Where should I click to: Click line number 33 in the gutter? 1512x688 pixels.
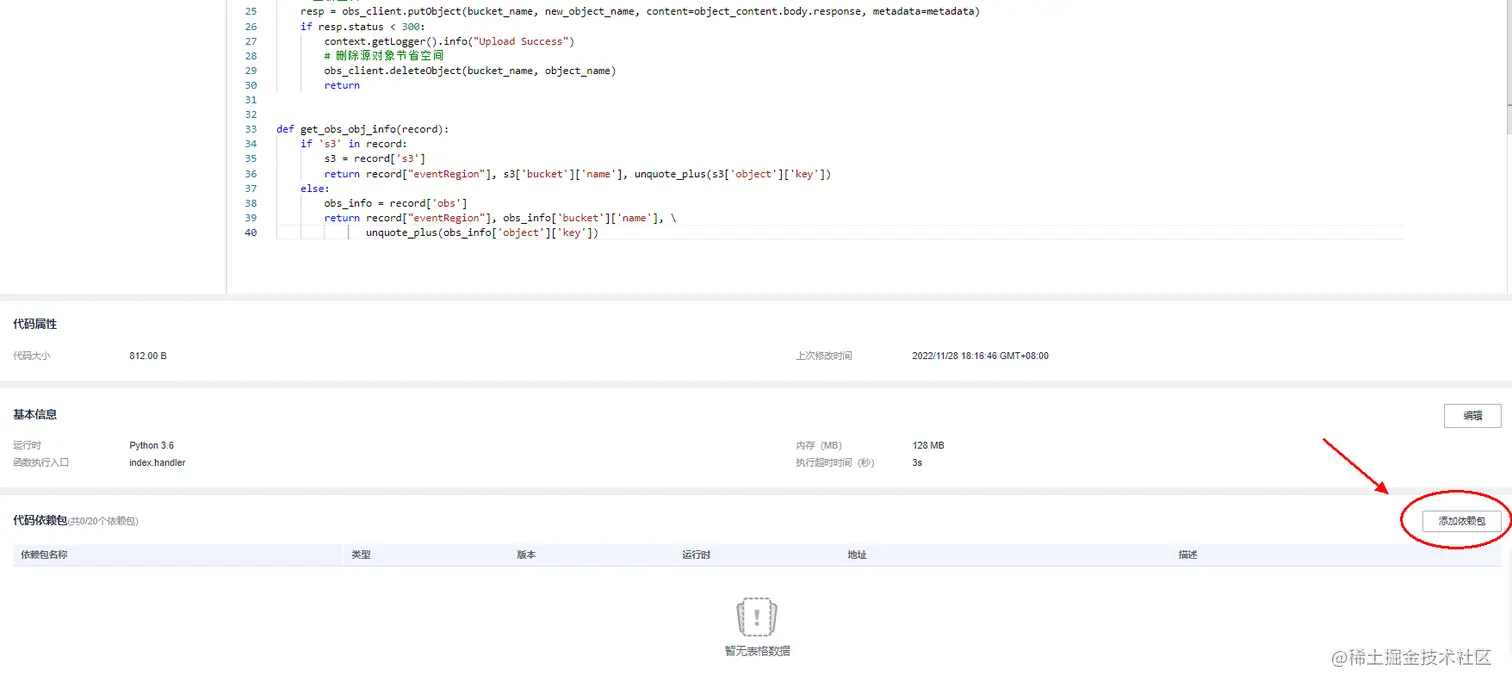pos(251,129)
